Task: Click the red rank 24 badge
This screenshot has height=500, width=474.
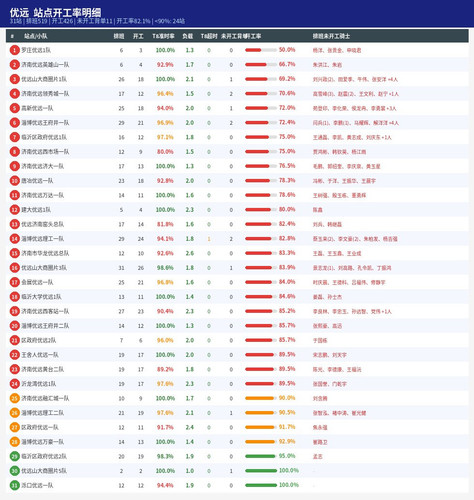Action: [14, 384]
